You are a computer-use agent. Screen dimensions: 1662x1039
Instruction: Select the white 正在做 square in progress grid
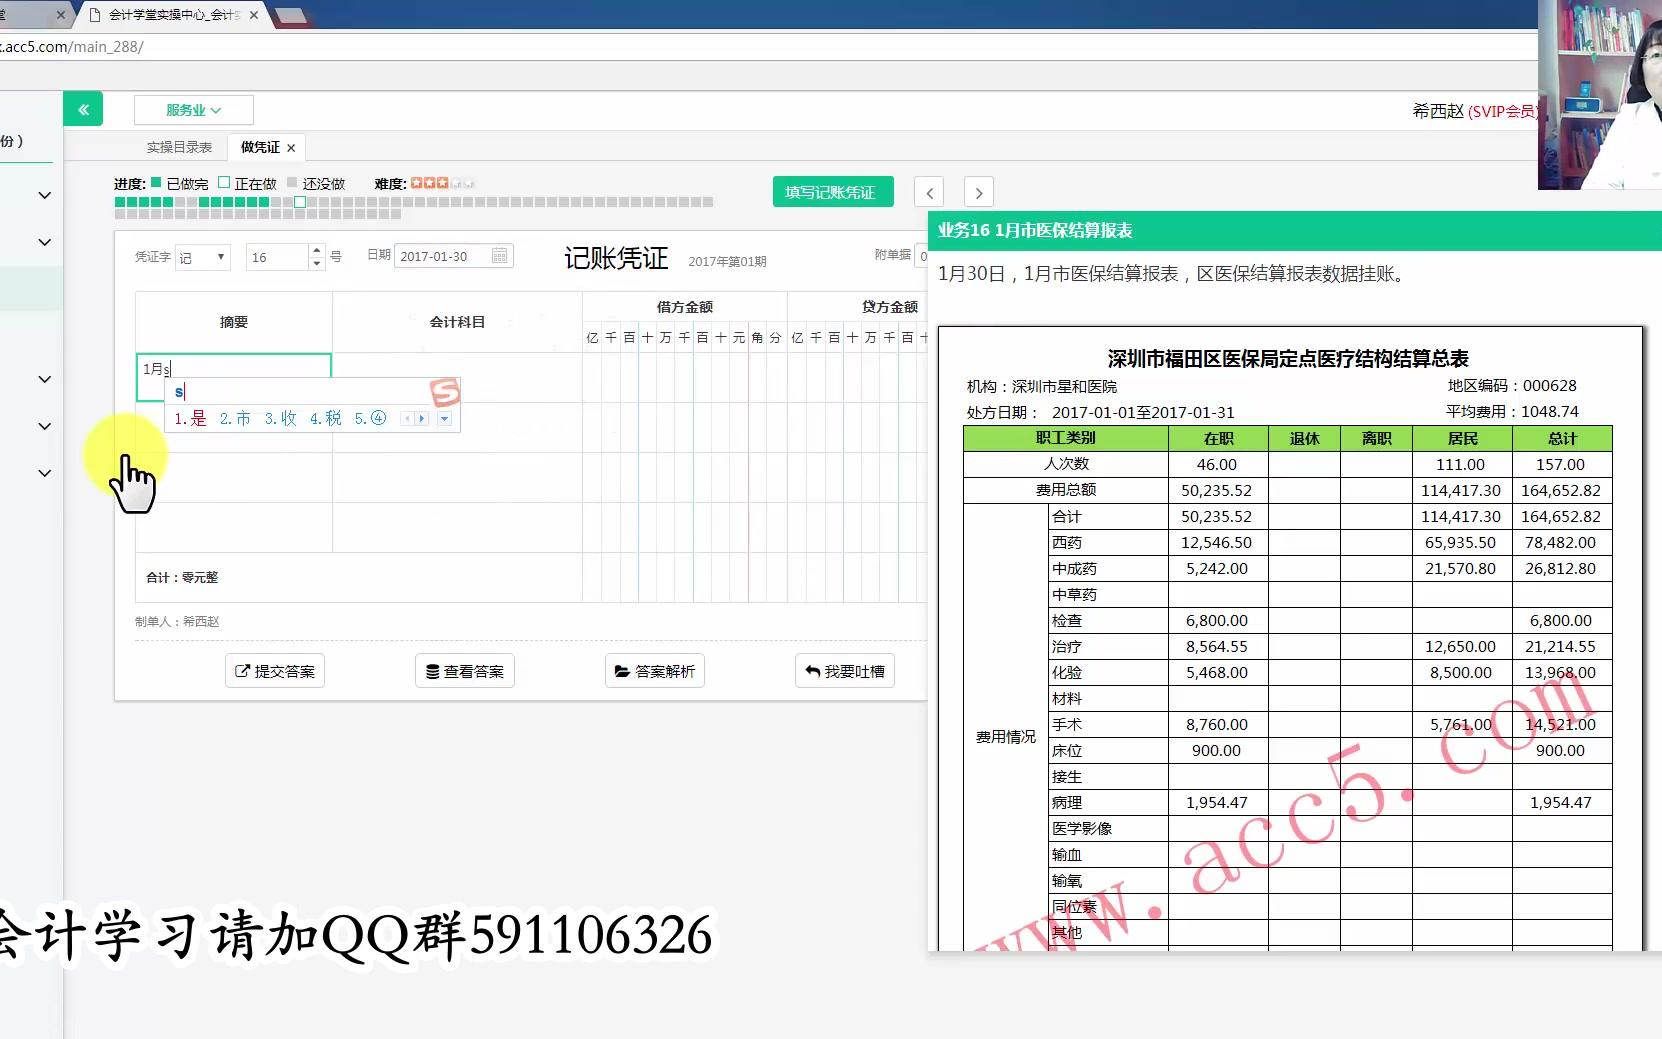(300, 203)
